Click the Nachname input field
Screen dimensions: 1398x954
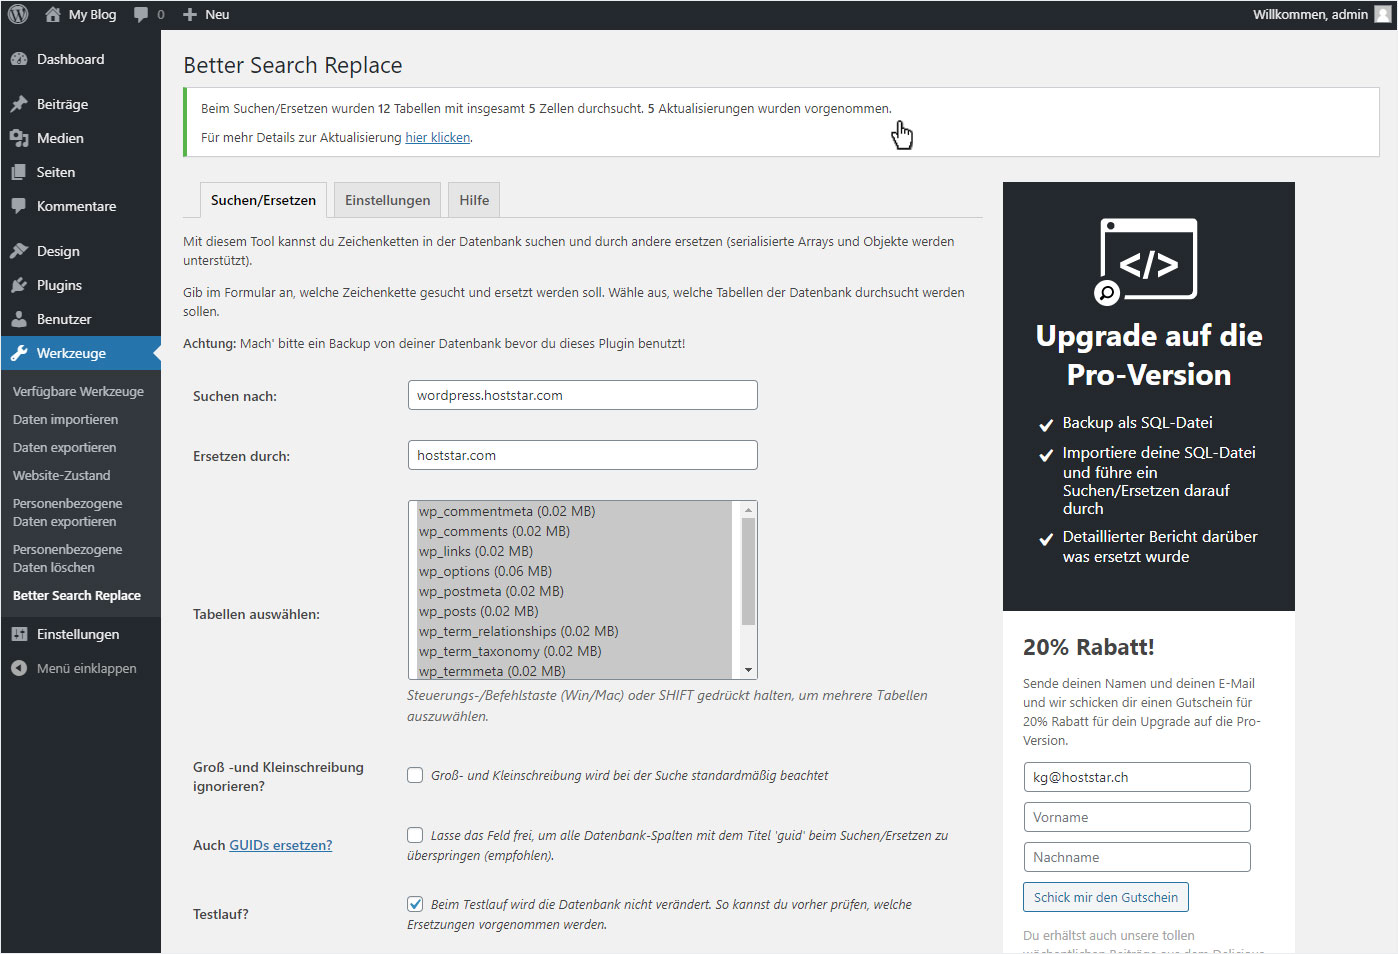pyautogui.click(x=1136, y=857)
